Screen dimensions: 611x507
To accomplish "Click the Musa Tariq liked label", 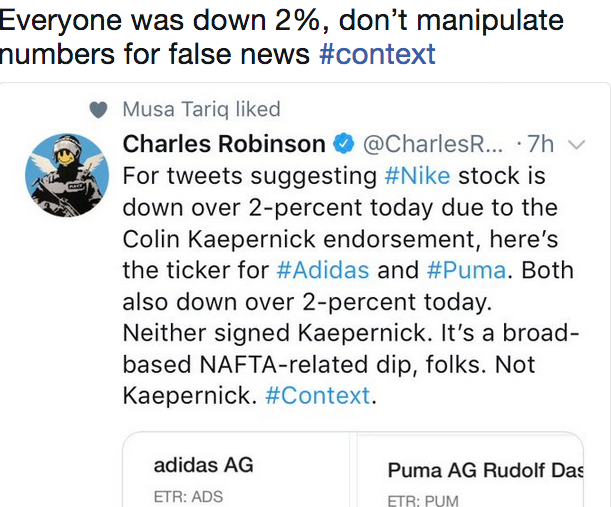I will point(201,109).
